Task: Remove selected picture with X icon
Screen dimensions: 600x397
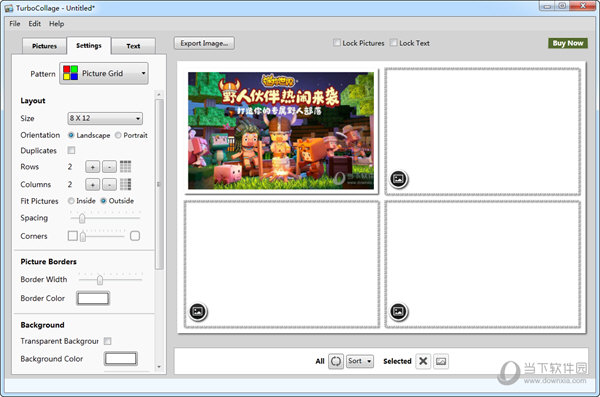Action: coord(423,361)
